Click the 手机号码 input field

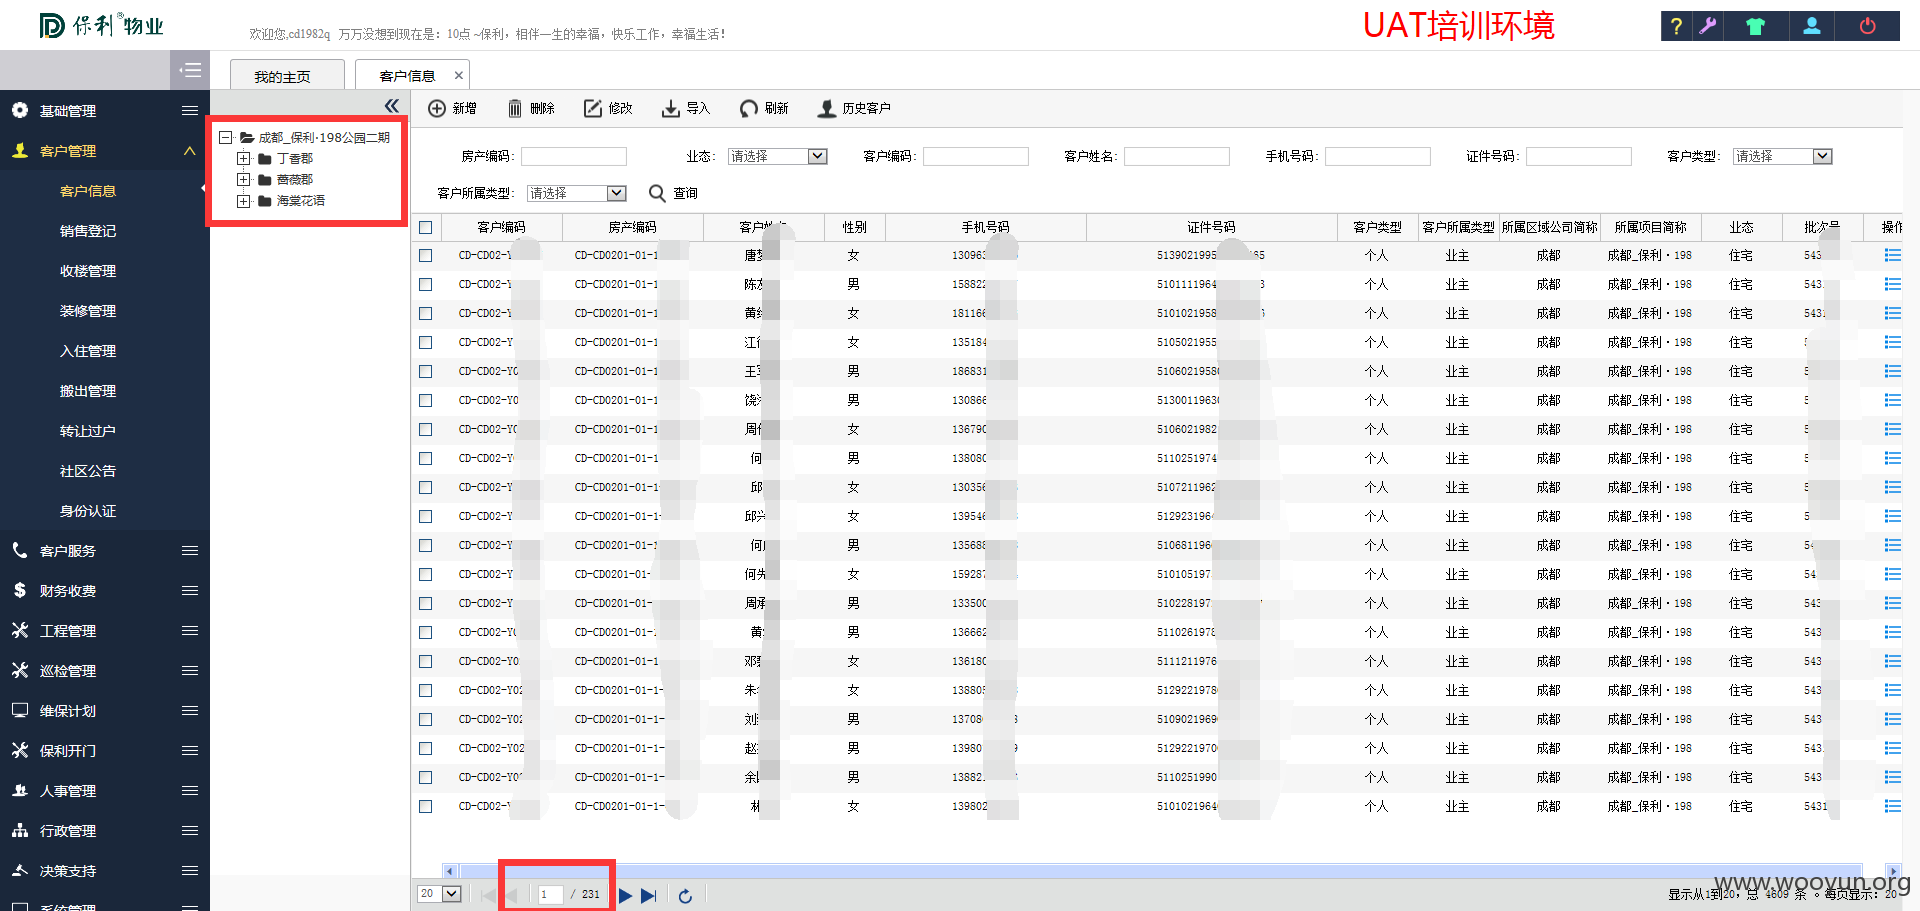[1378, 156]
